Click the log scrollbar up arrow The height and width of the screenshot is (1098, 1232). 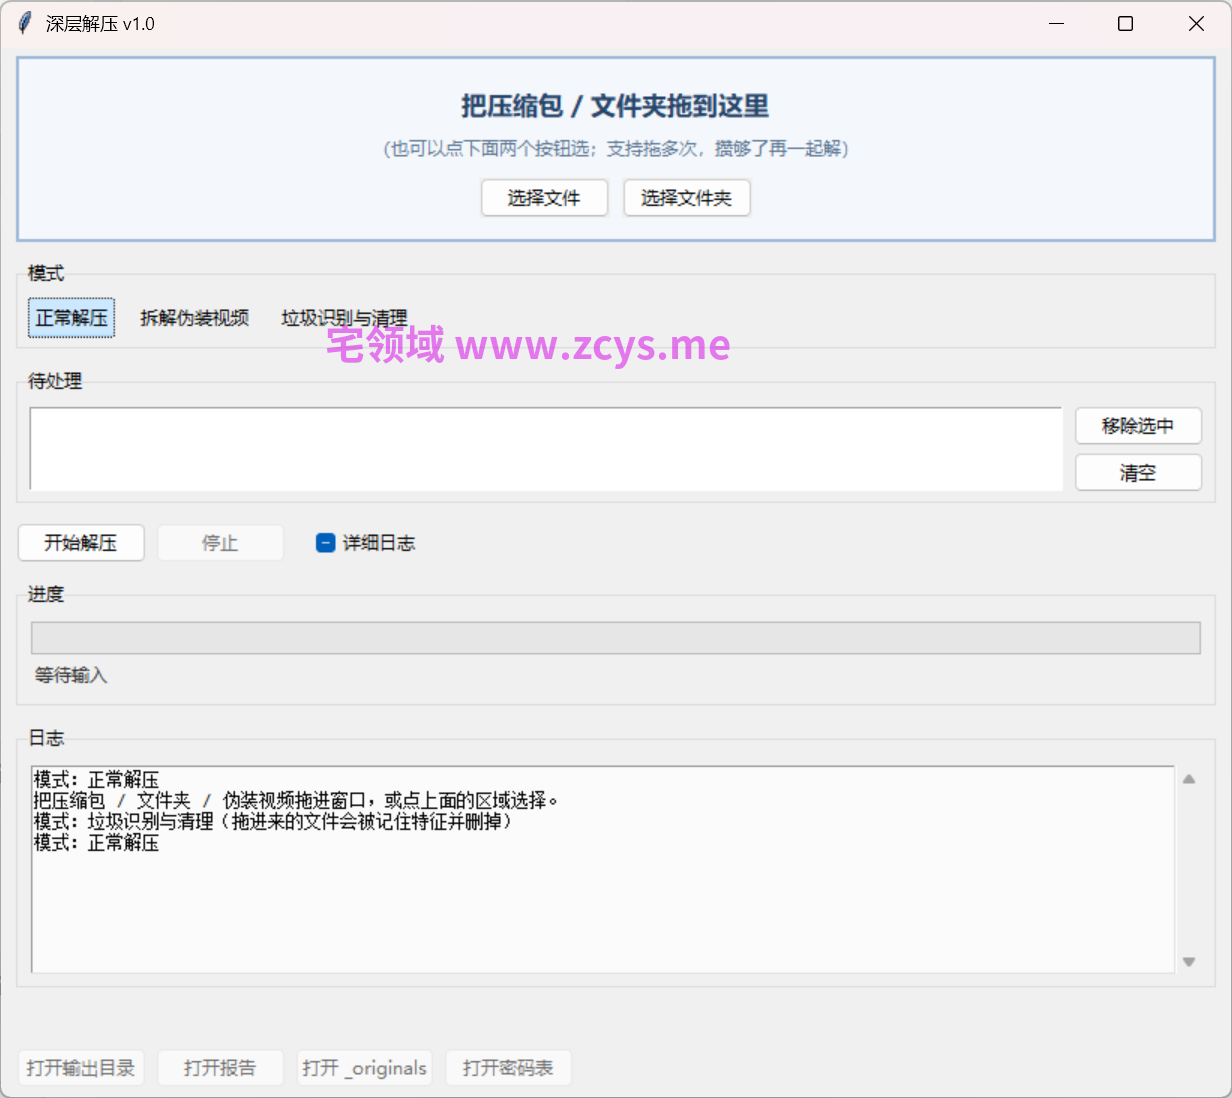(1189, 779)
